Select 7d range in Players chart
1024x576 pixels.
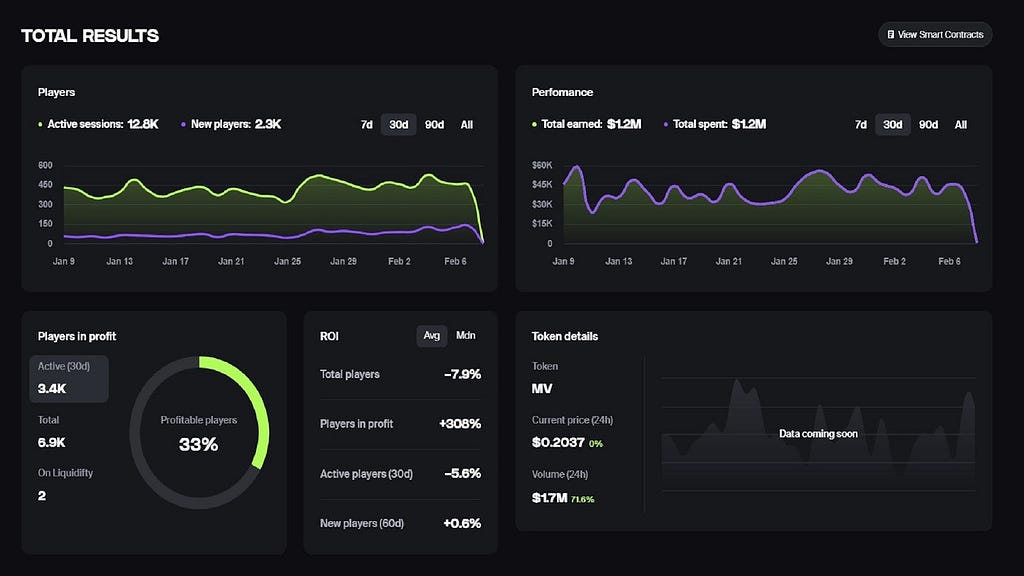pos(366,124)
